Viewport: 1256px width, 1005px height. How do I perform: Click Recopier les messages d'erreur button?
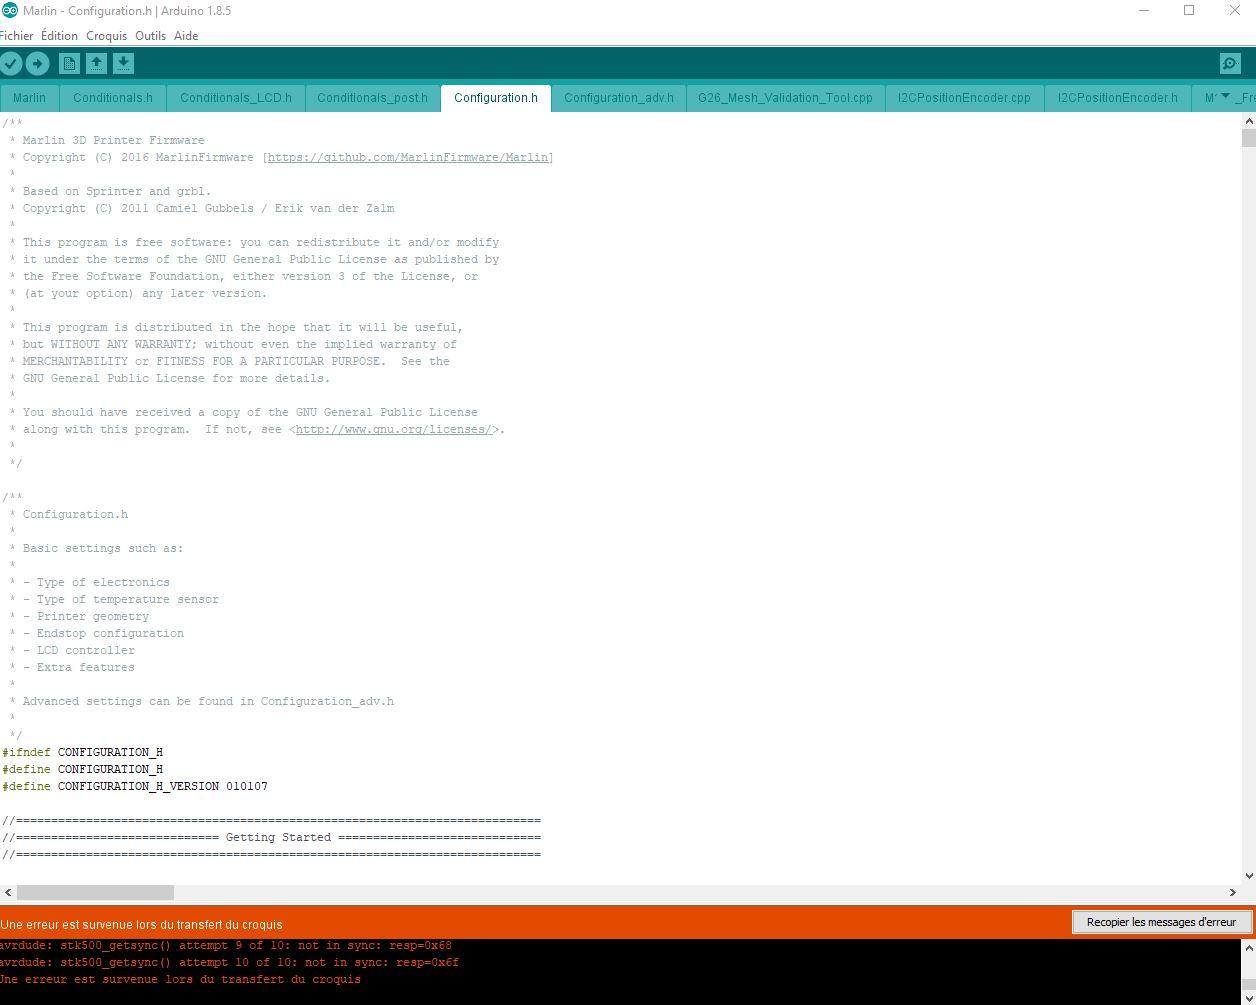coord(1161,922)
